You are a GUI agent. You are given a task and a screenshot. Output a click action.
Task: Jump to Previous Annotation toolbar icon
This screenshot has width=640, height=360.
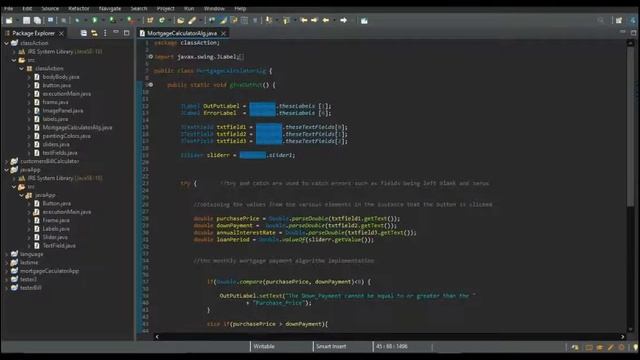286,20
